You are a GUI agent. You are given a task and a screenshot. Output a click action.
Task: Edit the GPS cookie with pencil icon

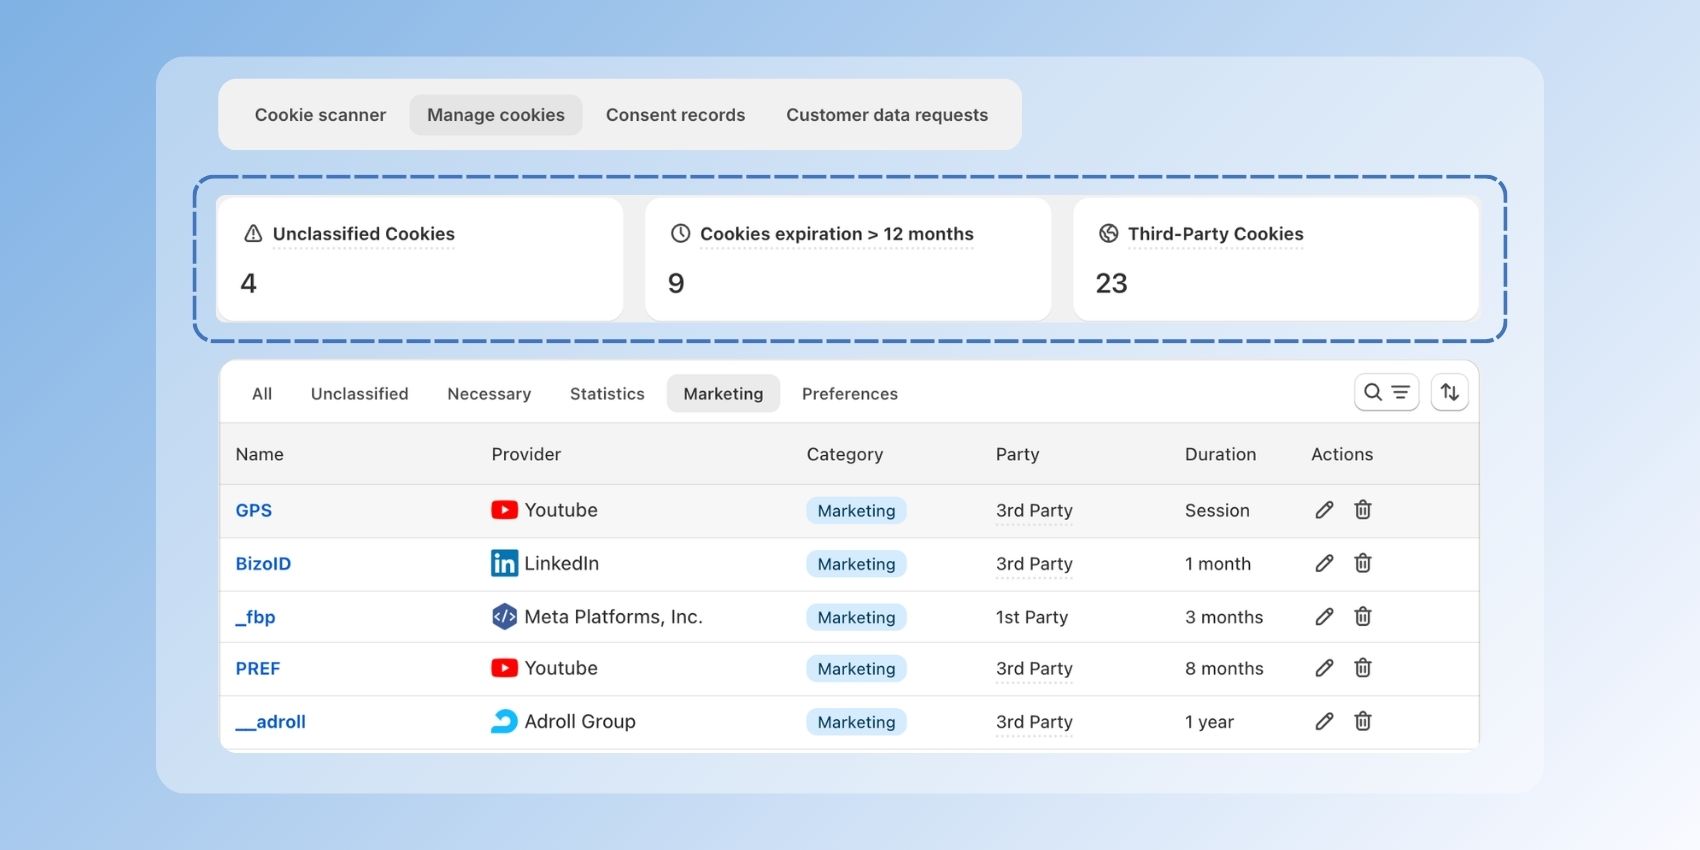(1324, 510)
